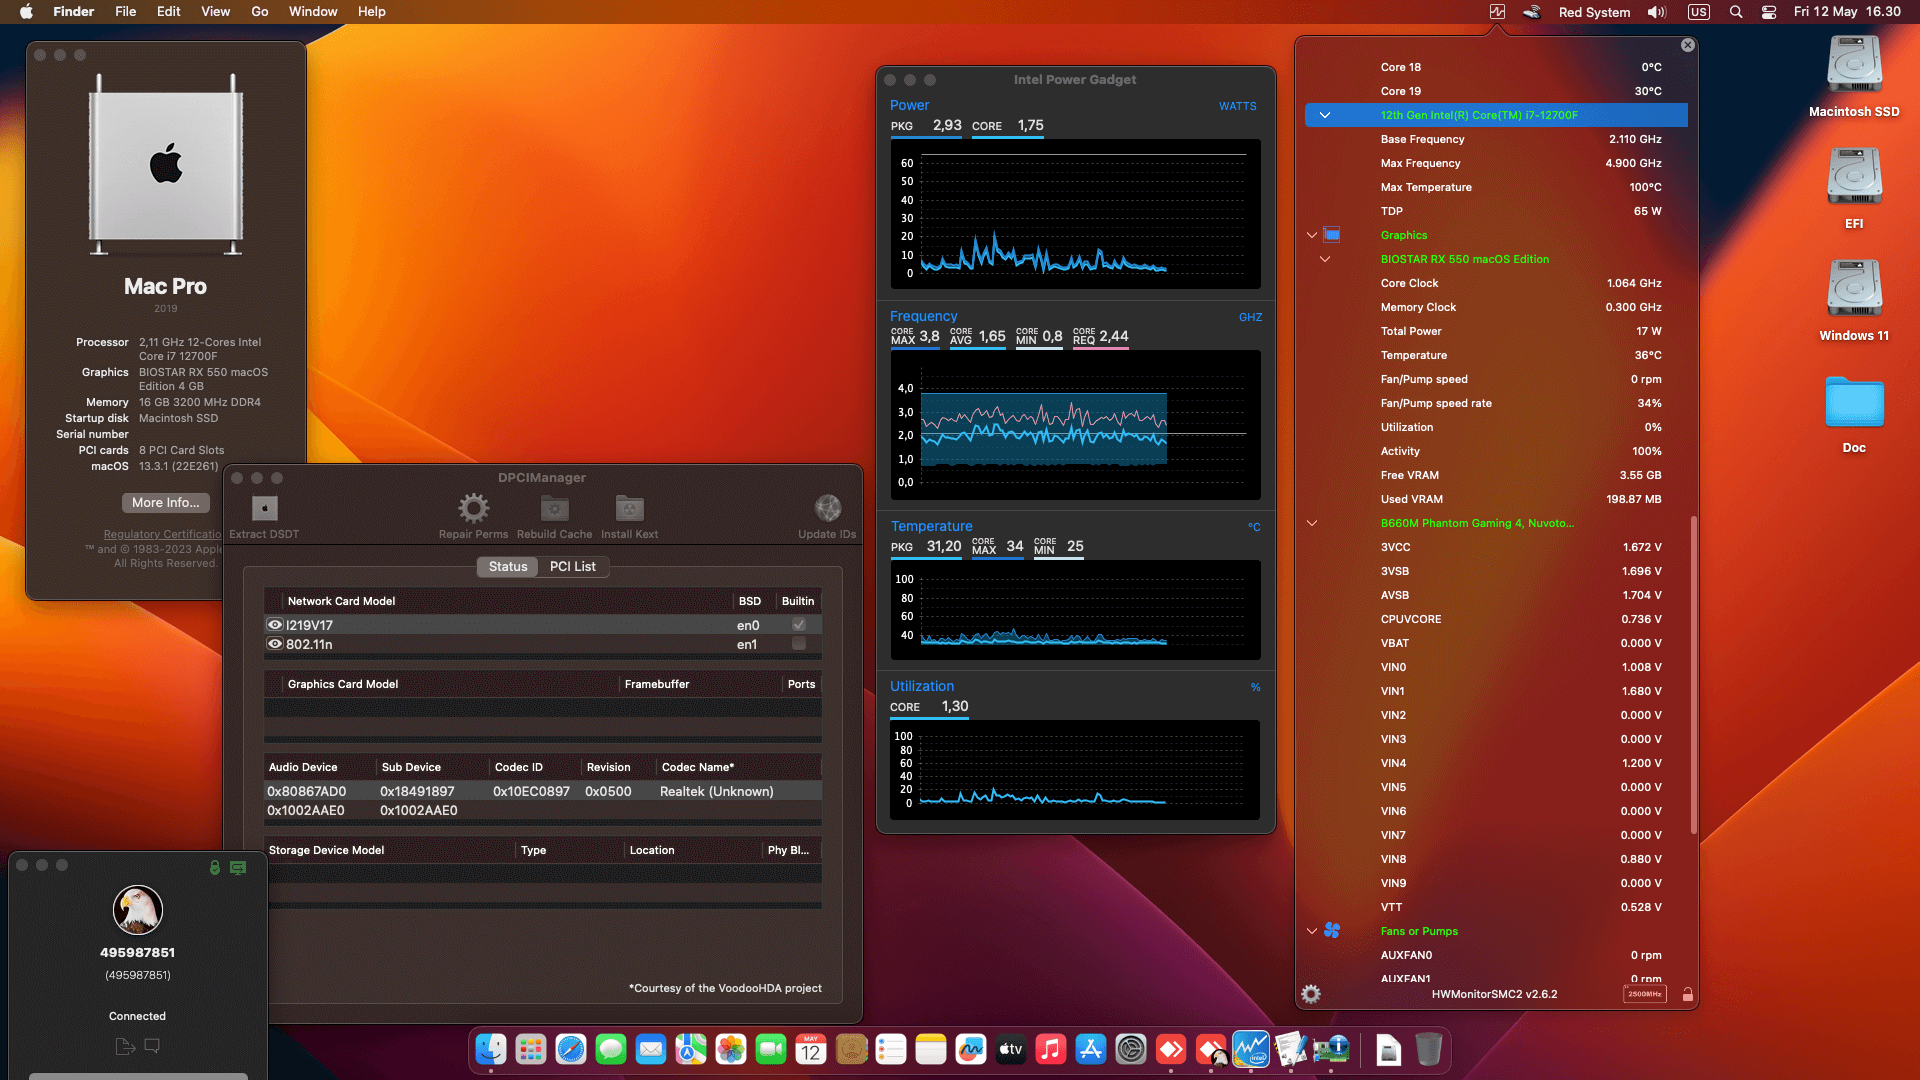Close the HWMonitorSMC2 popover with X

coord(1687,45)
